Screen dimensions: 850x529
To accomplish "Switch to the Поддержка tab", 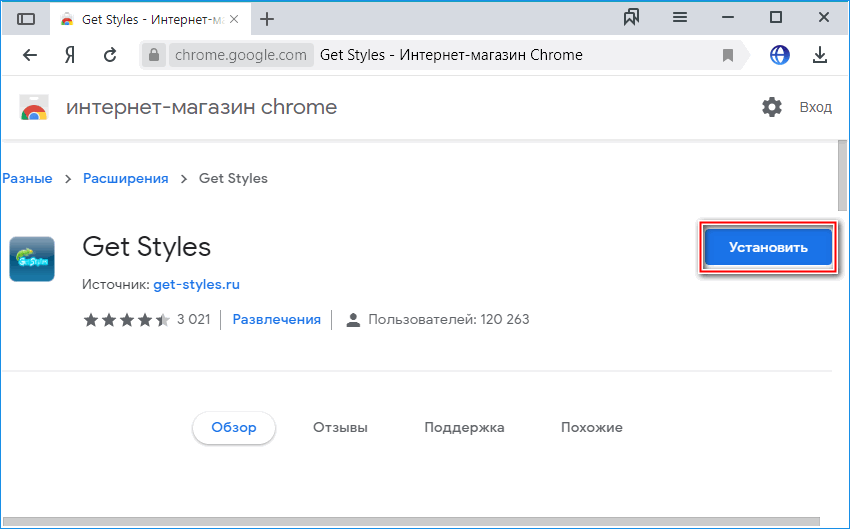I will pos(464,427).
